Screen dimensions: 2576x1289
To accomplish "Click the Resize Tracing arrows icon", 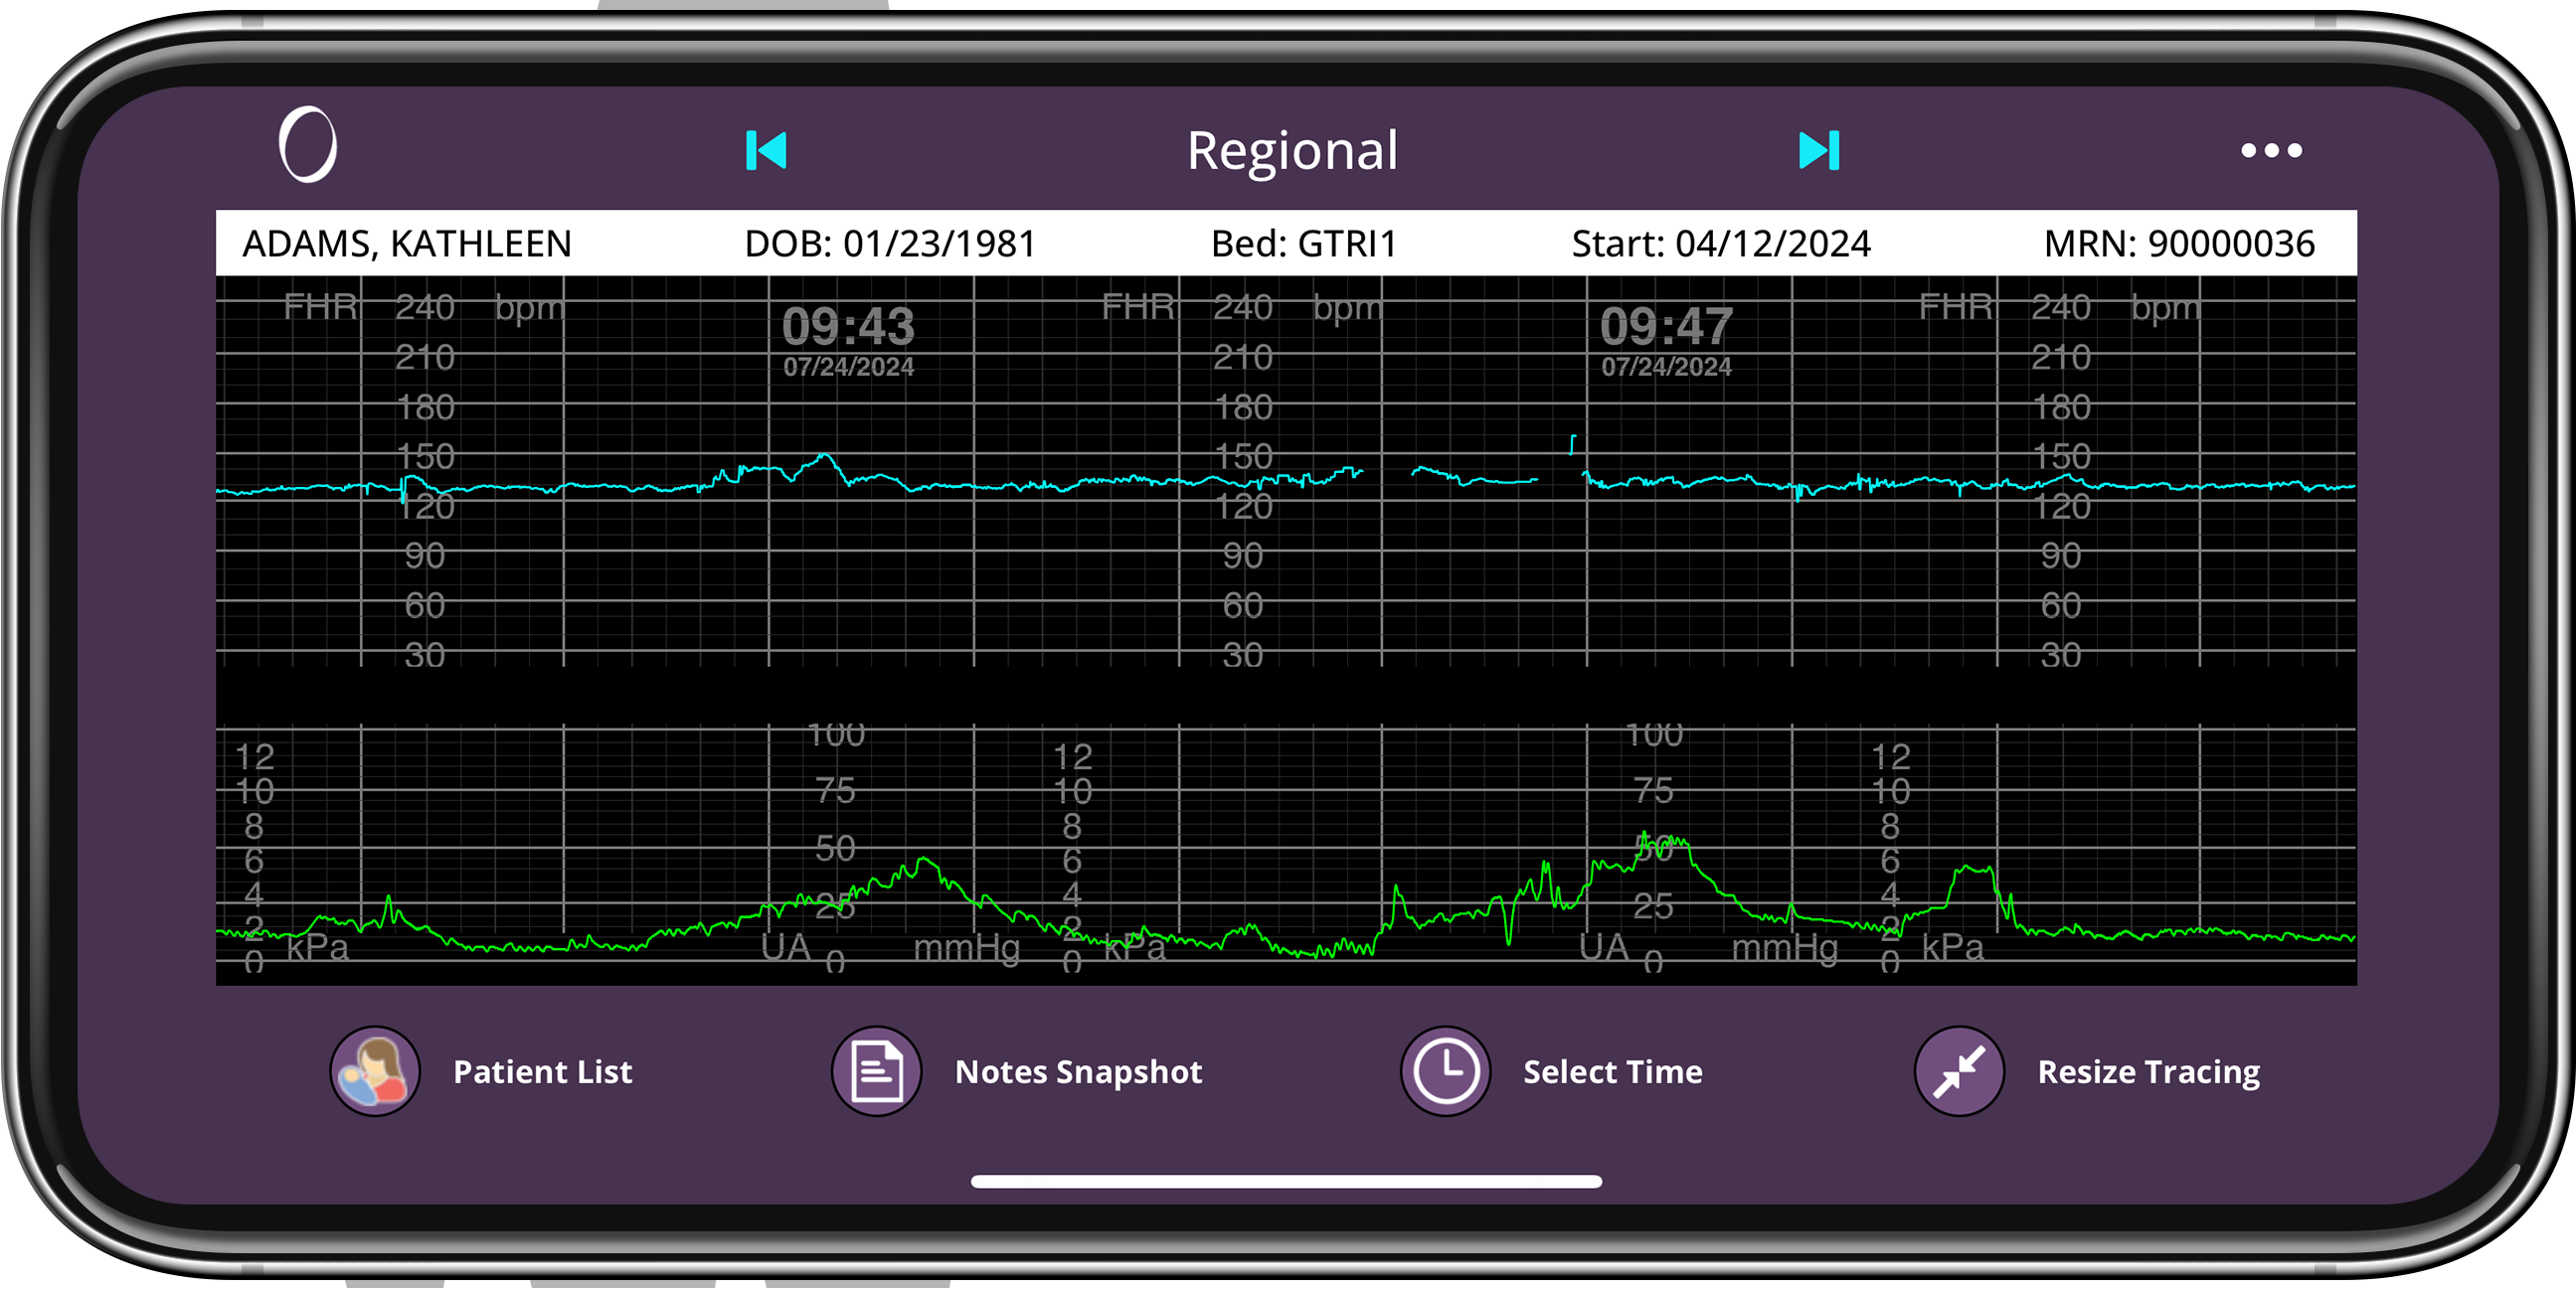I will click(x=1958, y=1071).
